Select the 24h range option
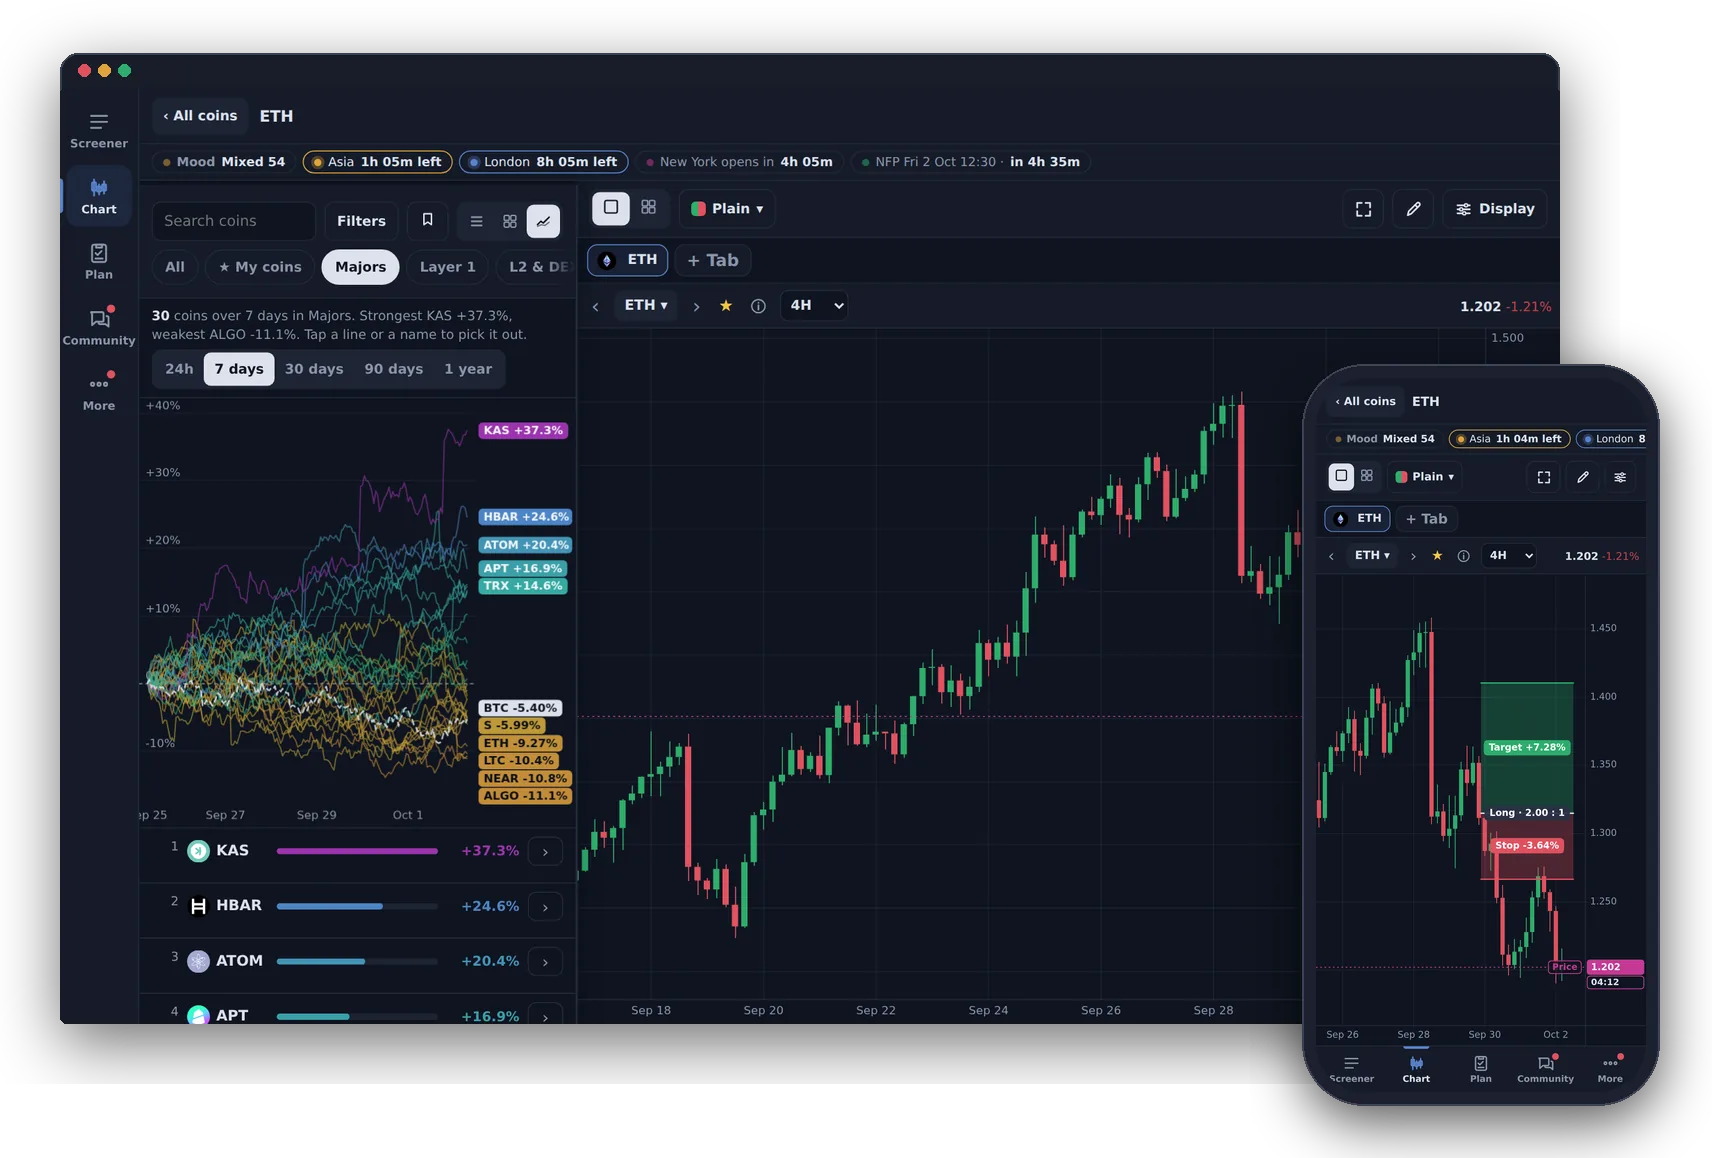 (x=179, y=369)
